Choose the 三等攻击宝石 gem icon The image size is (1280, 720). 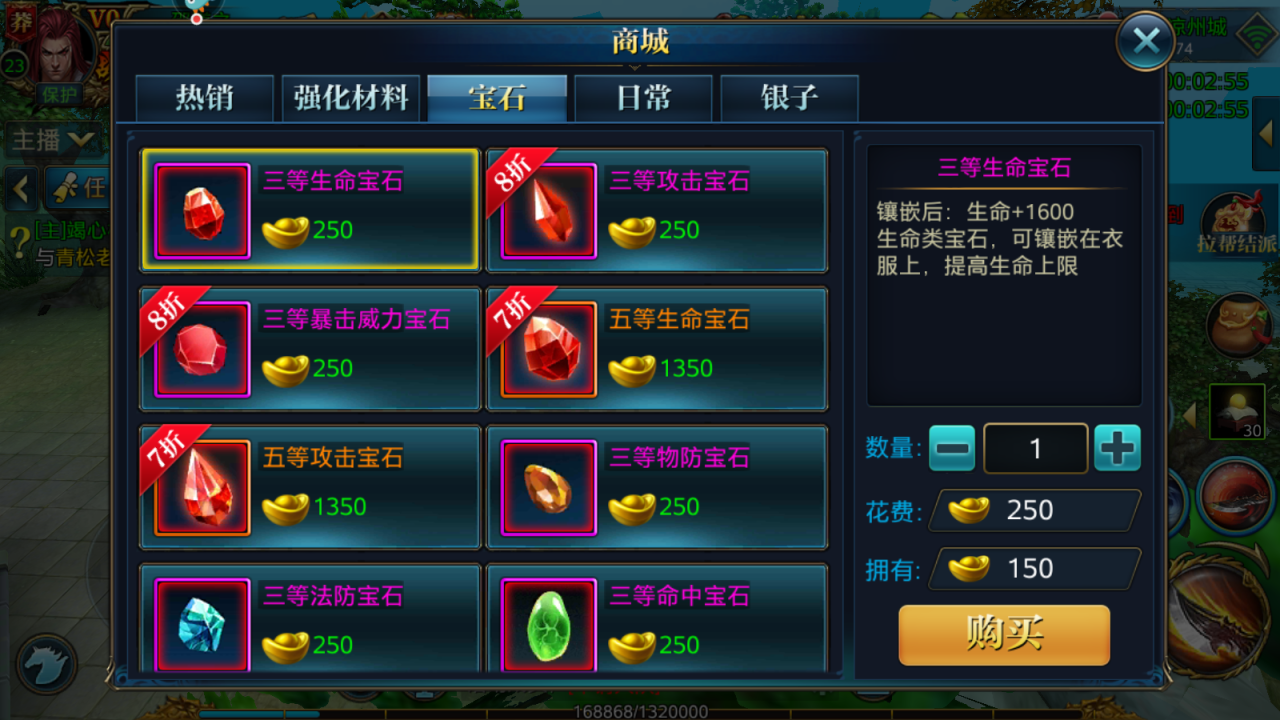click(549, 212)
